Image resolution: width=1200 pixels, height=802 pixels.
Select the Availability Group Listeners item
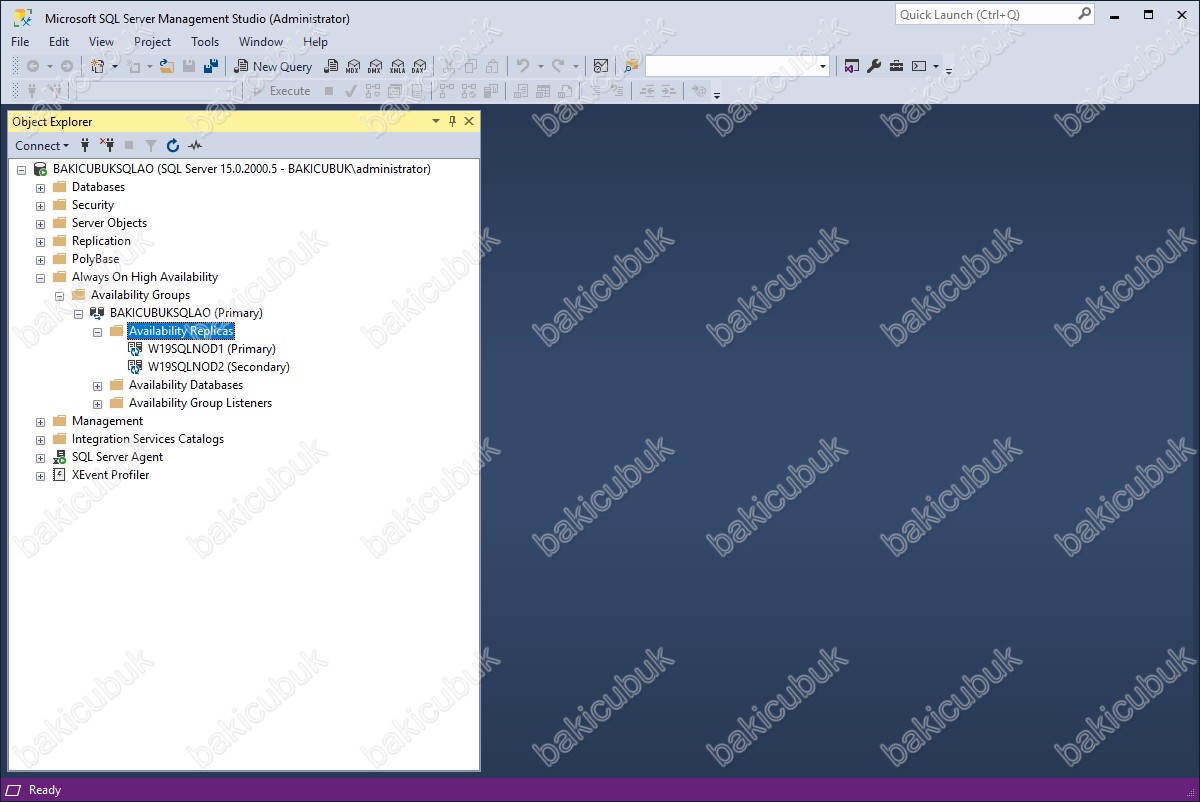(x=200, y=403)
